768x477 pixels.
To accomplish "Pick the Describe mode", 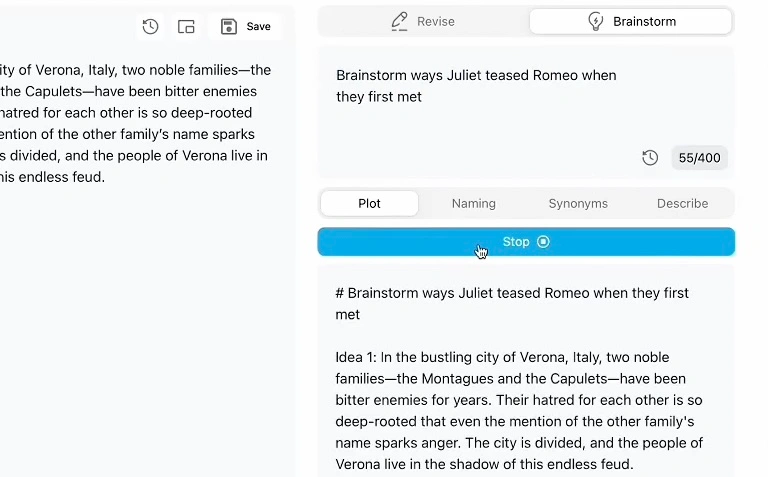I will tap(682, 203).
